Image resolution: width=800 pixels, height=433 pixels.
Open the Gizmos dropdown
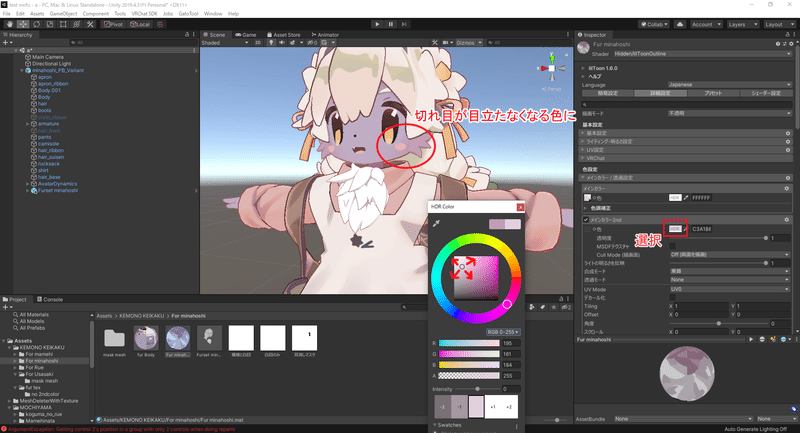pyautogui.click(x=469, y=43)
